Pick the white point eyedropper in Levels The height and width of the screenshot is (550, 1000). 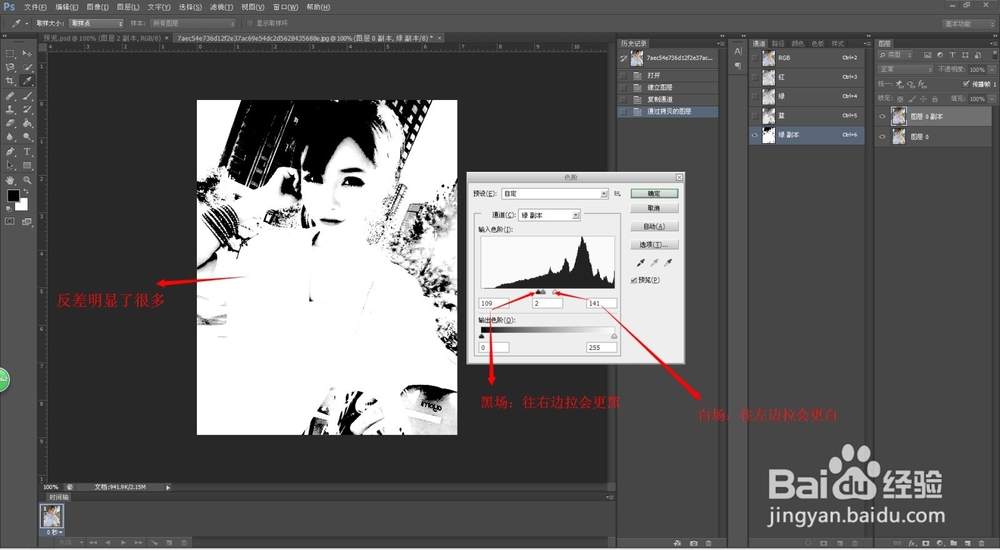point(668,263)
